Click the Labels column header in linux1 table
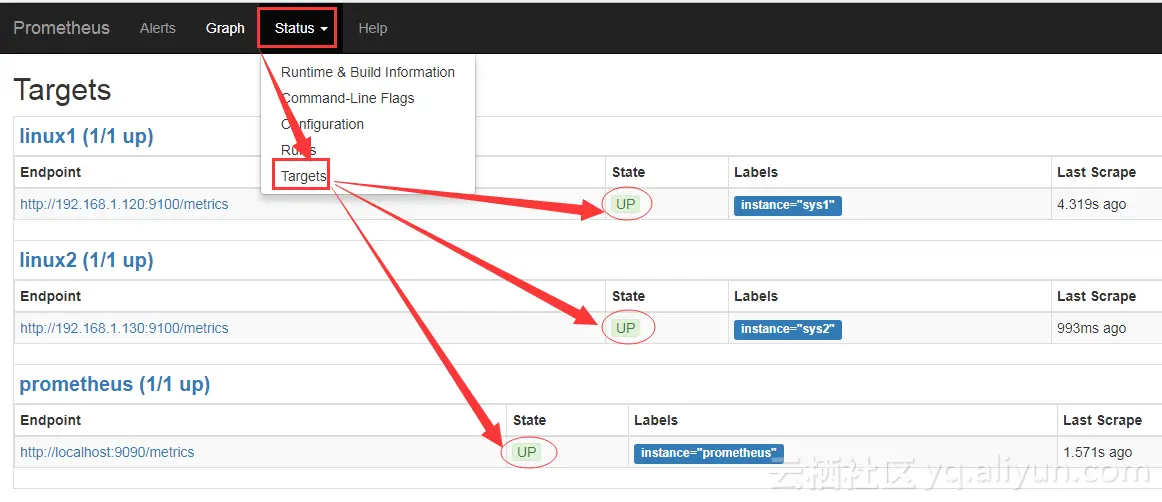Viewport: 1162px width, 502px height. (756, 172)
